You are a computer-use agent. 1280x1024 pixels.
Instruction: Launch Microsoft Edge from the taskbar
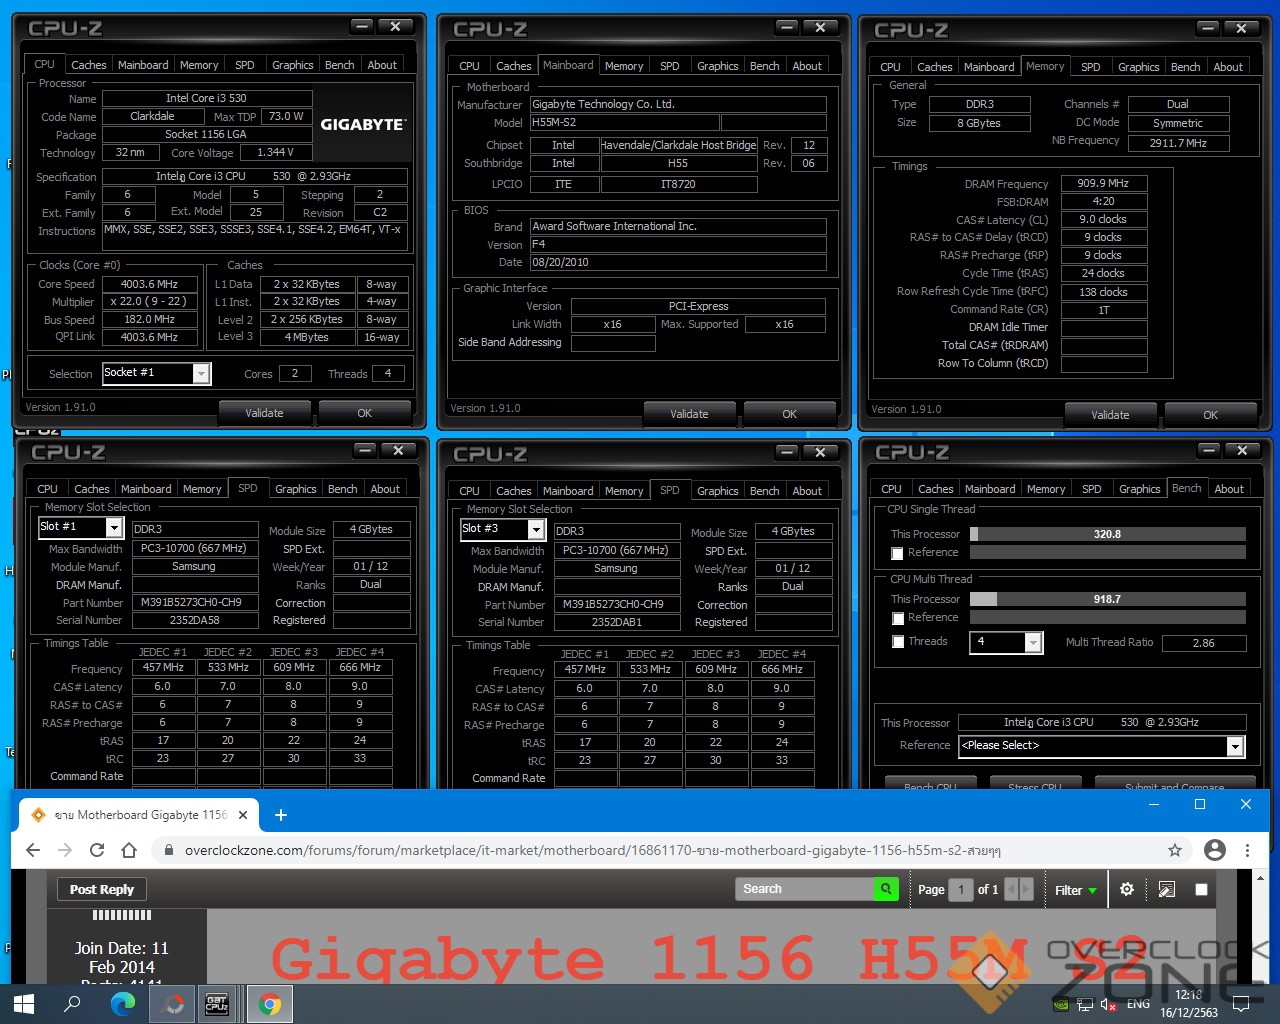coord(122,1004)
